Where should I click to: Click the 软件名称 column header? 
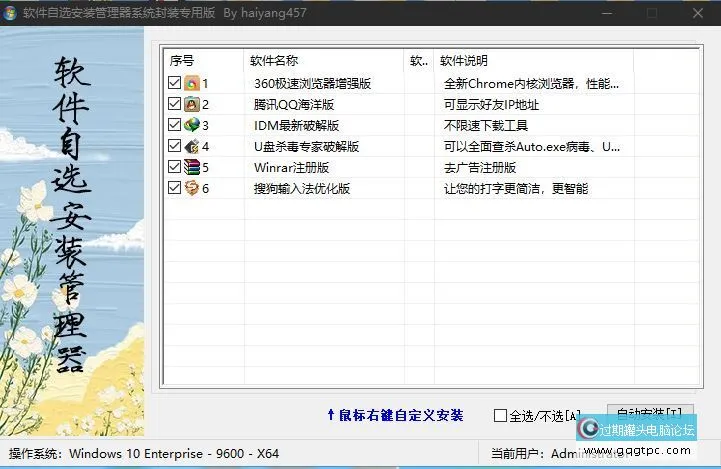324,61
